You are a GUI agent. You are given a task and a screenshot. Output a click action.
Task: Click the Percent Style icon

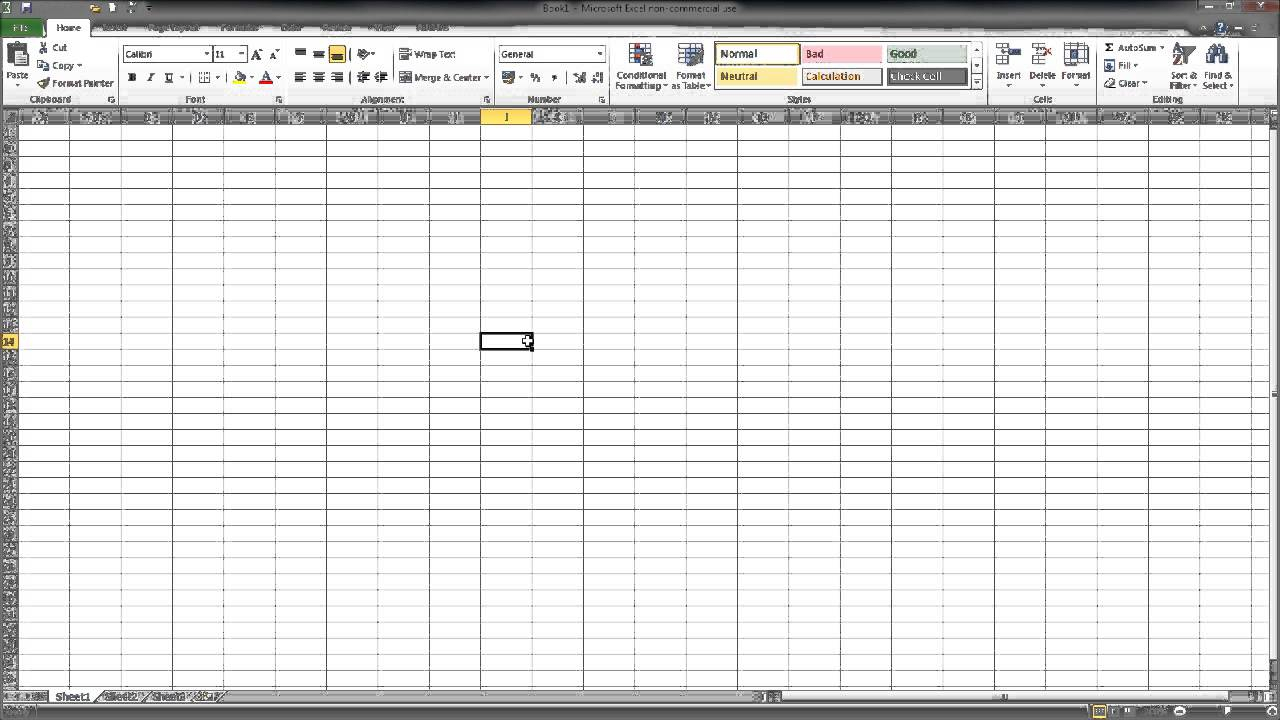pos(535,77)
